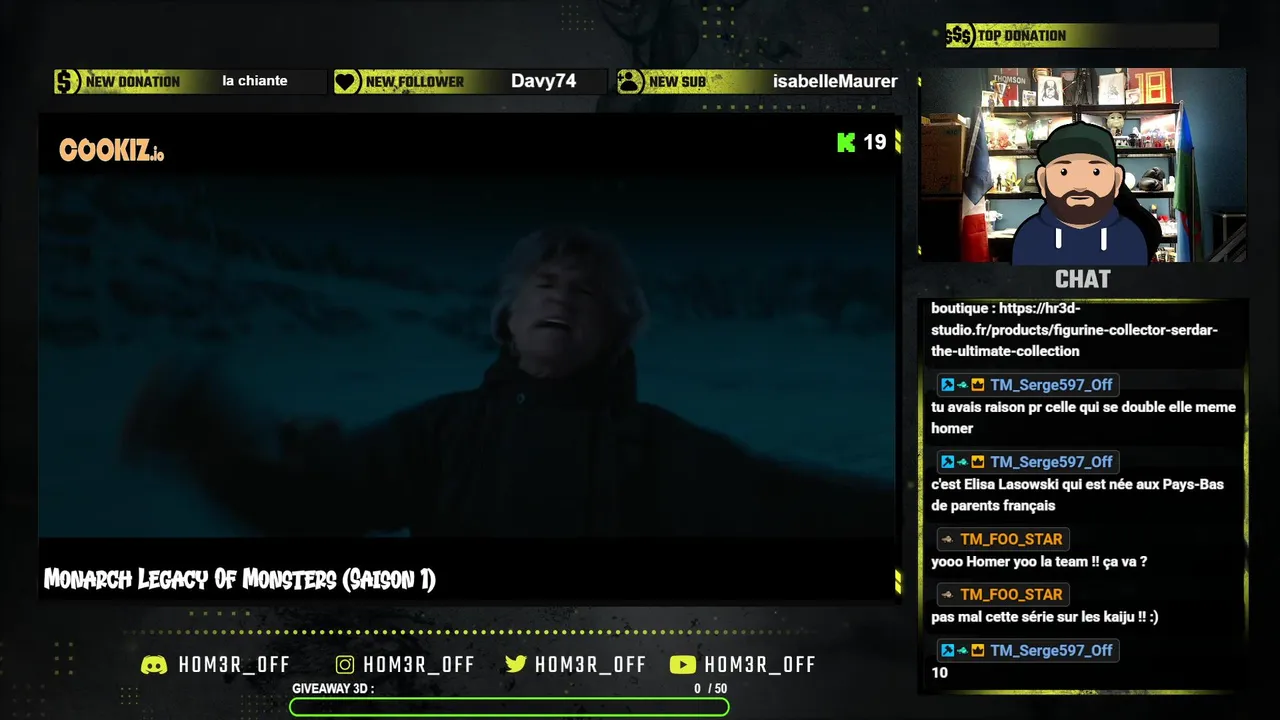The image size is (1280, 720).
Task: Click the heart icon beside New Follower
Action: pos(347,82)
